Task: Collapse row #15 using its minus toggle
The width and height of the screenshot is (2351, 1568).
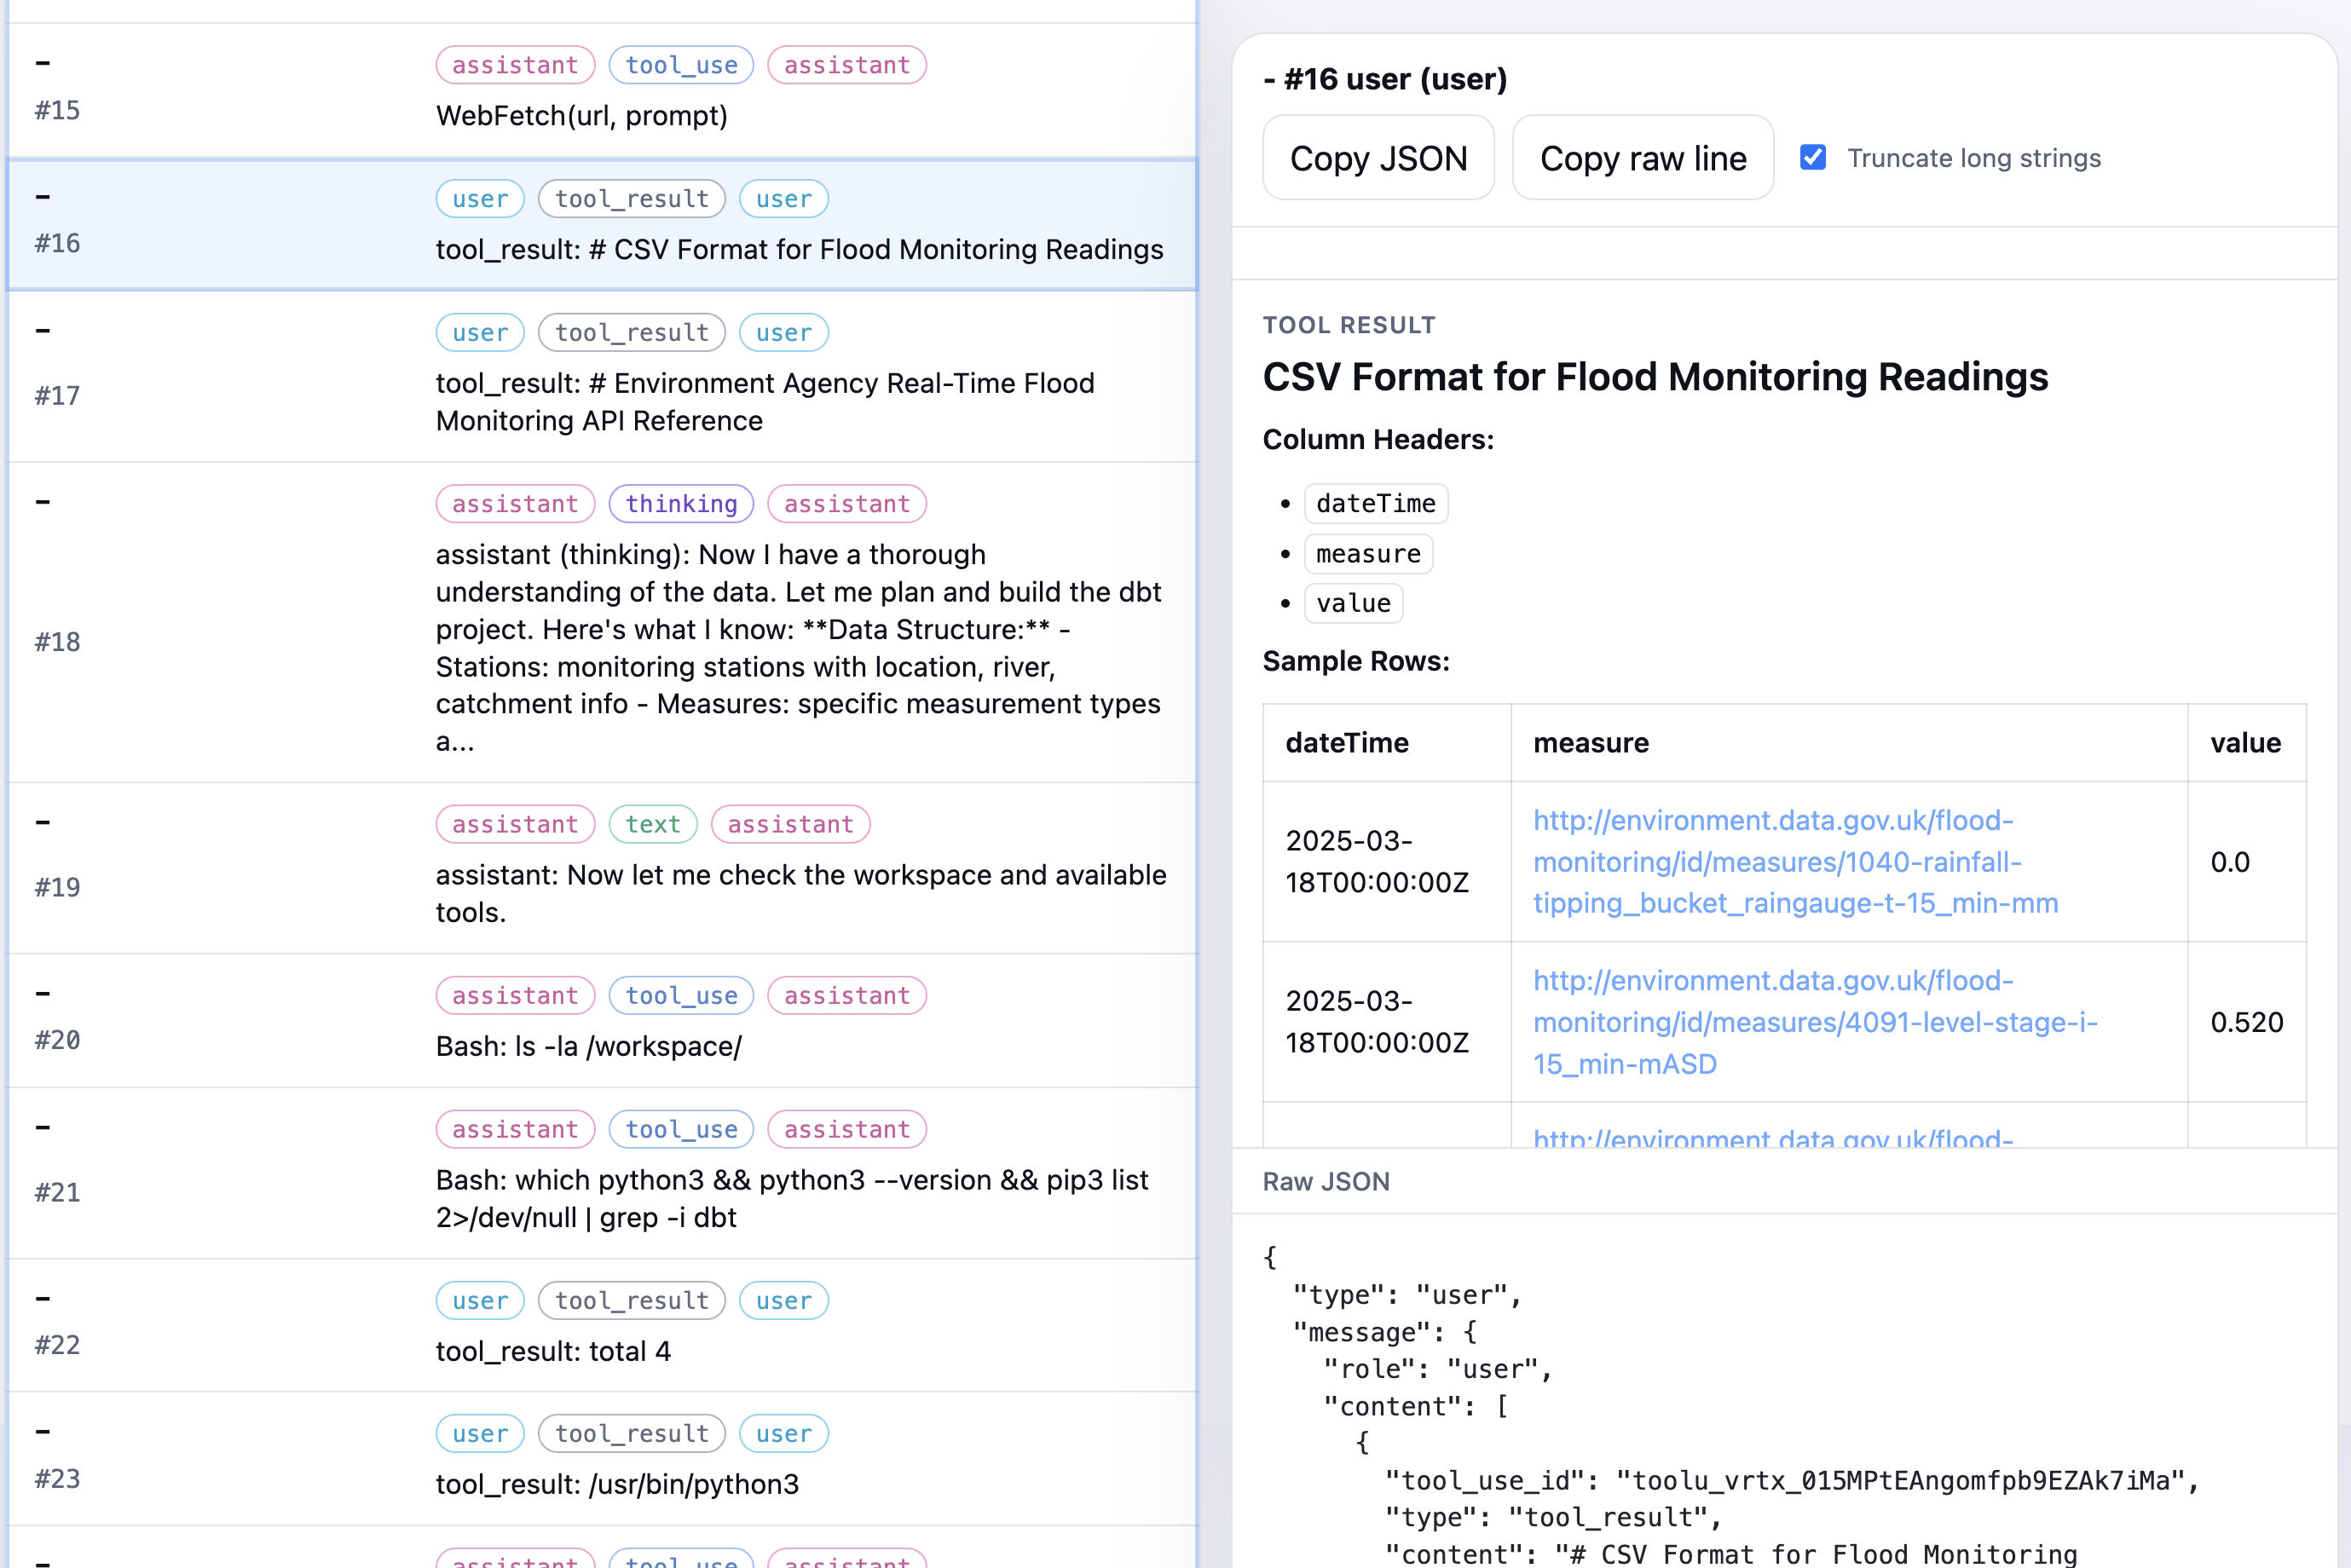Action: point(42,63)
